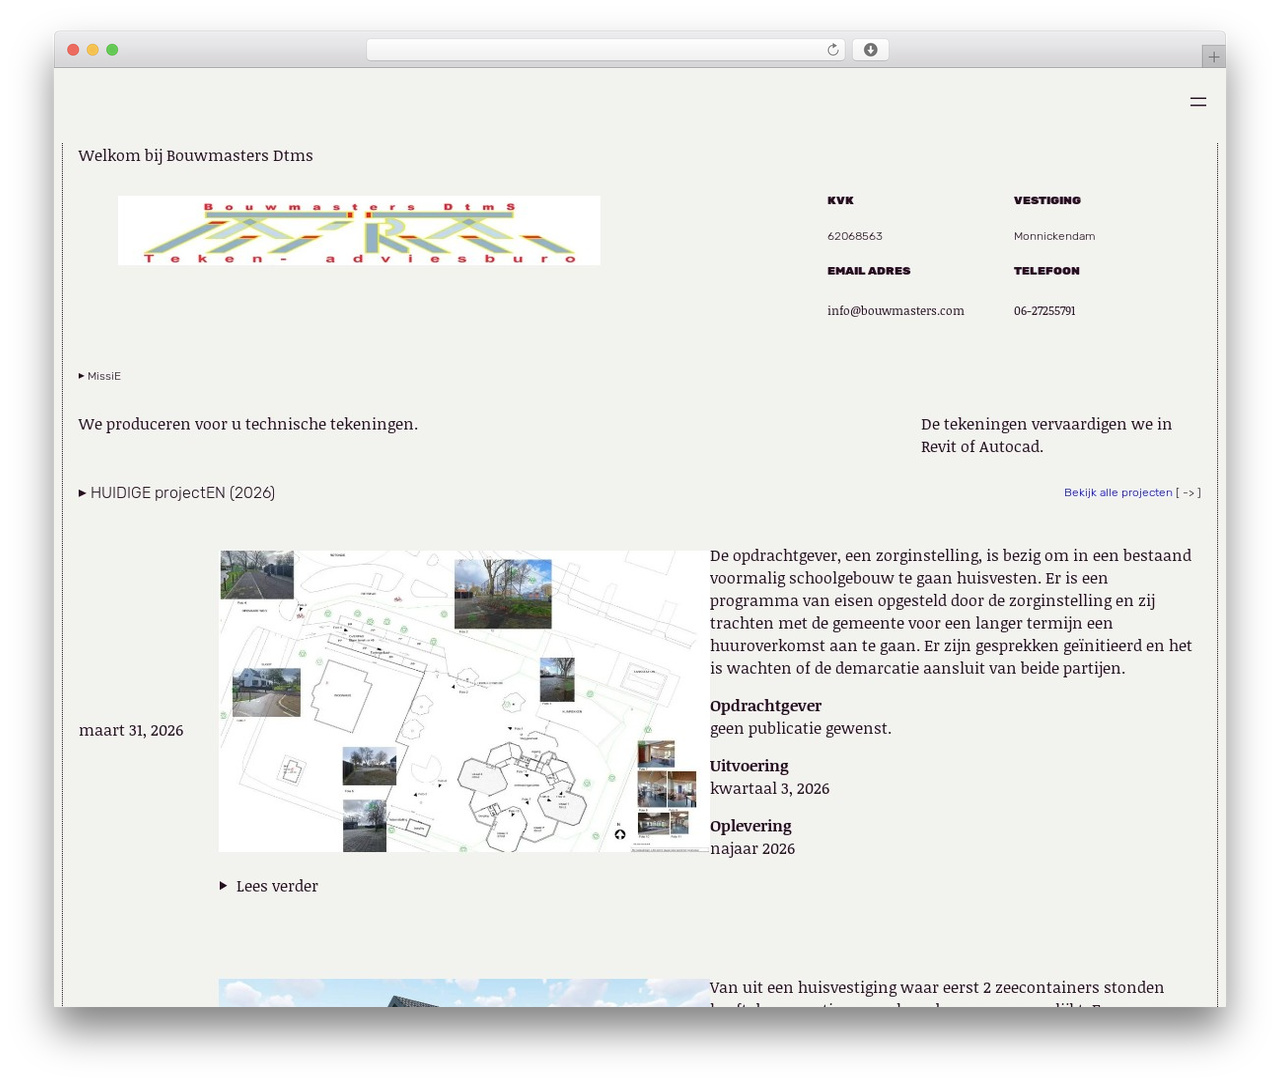Open the Lees verder link
This screenshot has width=1280, height=1084.
(x=269, y=886)
